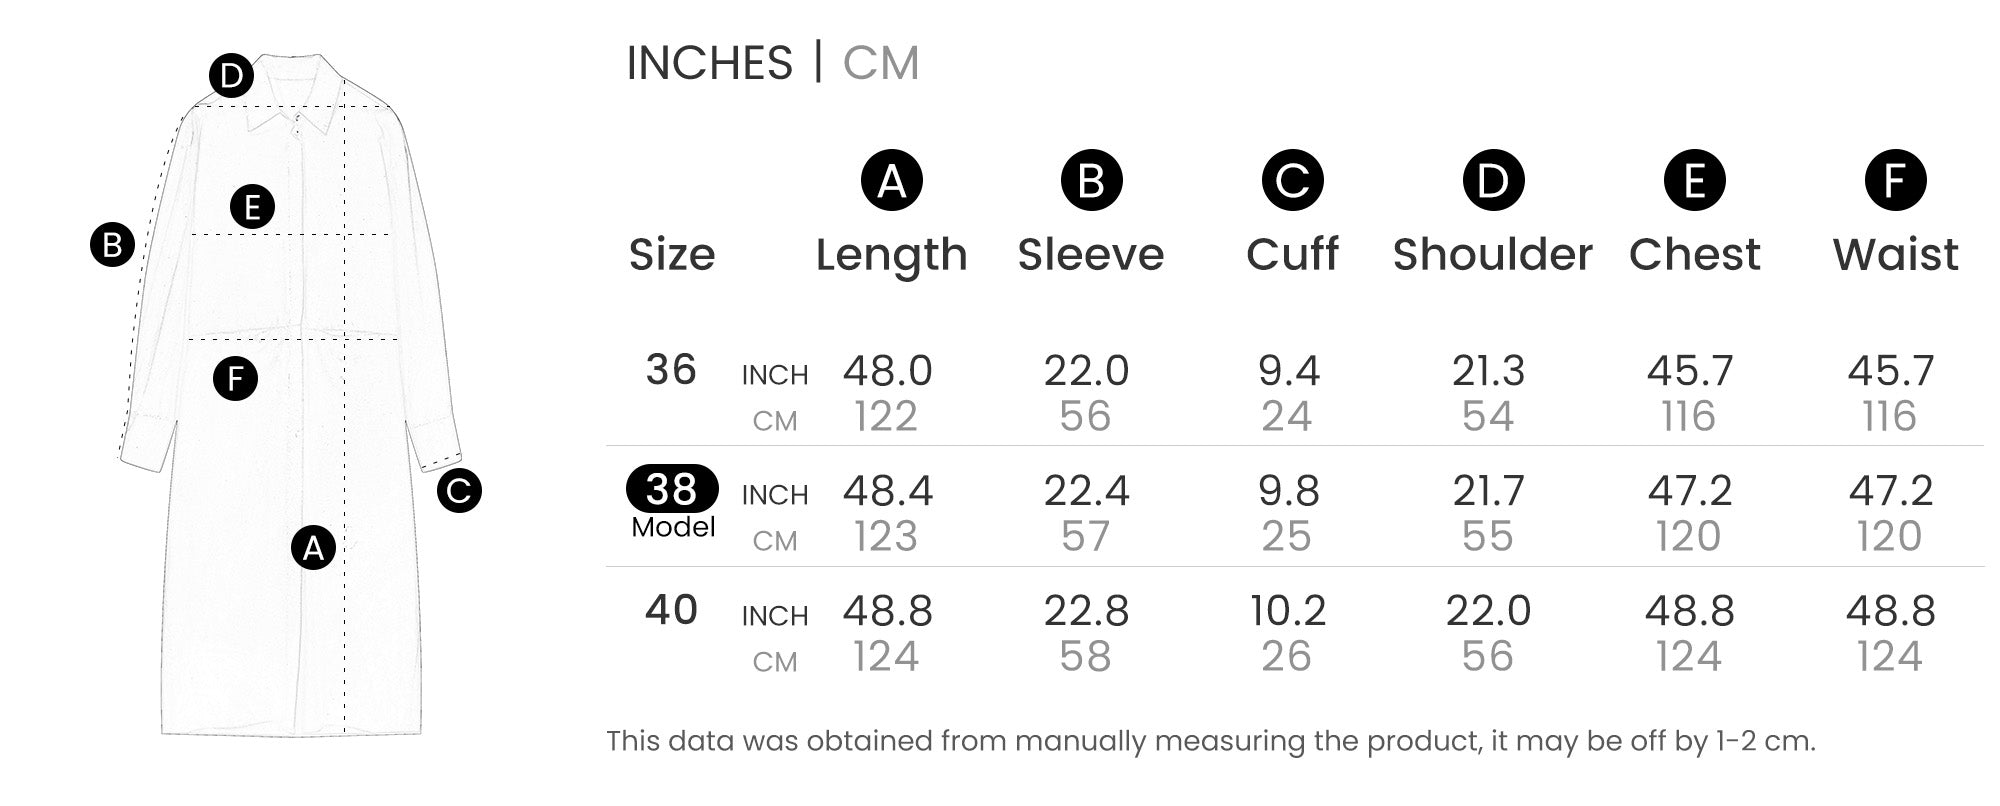The width and height of the screenshot is (2000, 806).
Task: Switch units to INCHES
Action: coord(709,63)
